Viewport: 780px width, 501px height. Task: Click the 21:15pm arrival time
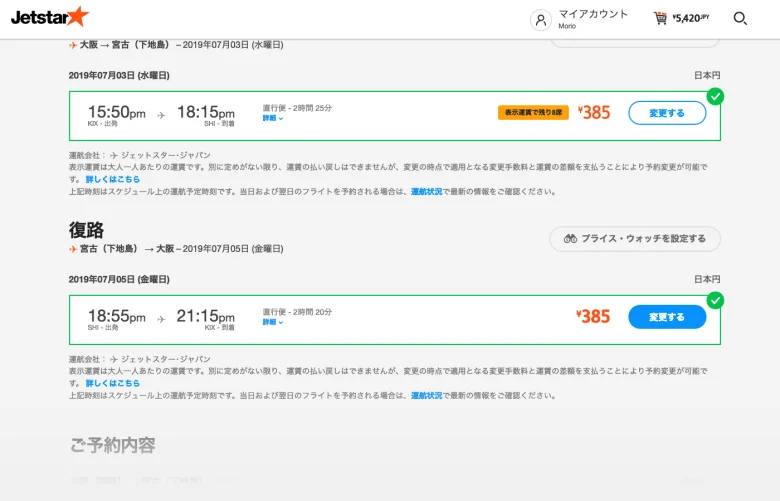pyautogui.click(x=205, y=316)
